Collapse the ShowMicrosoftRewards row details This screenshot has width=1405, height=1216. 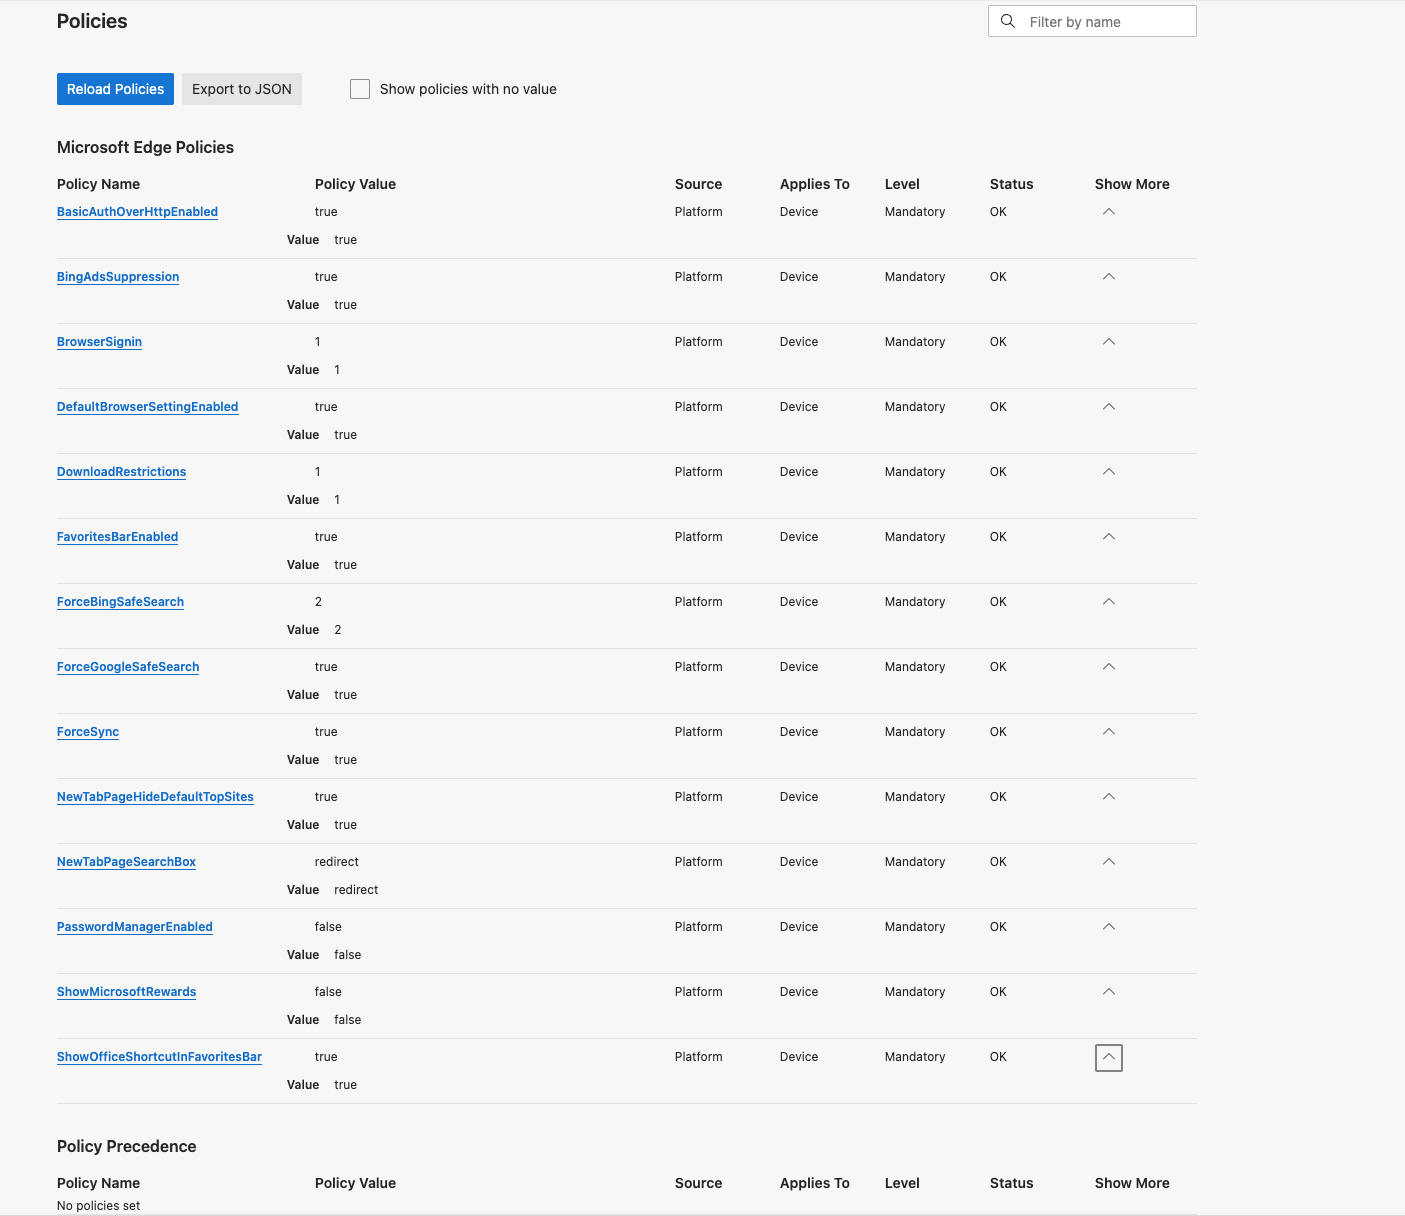click(1108, 992)
